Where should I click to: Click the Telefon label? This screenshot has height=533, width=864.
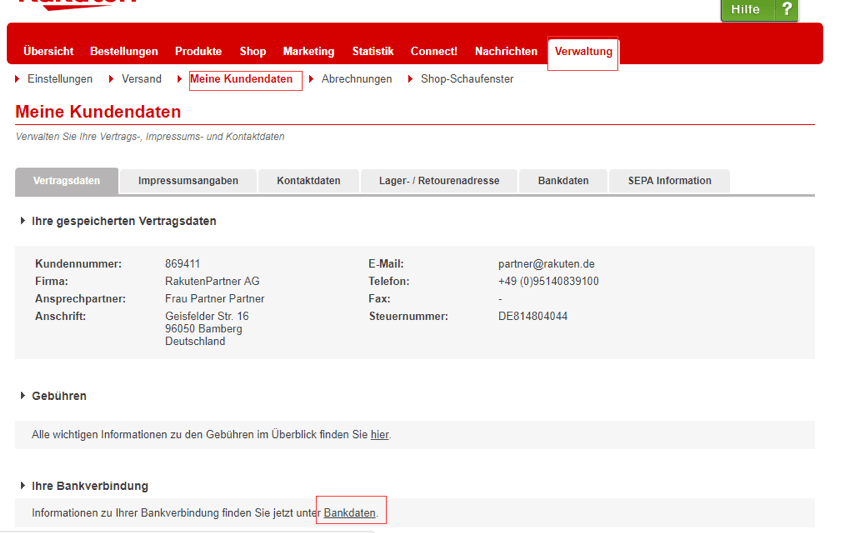(x=389, y=281)
